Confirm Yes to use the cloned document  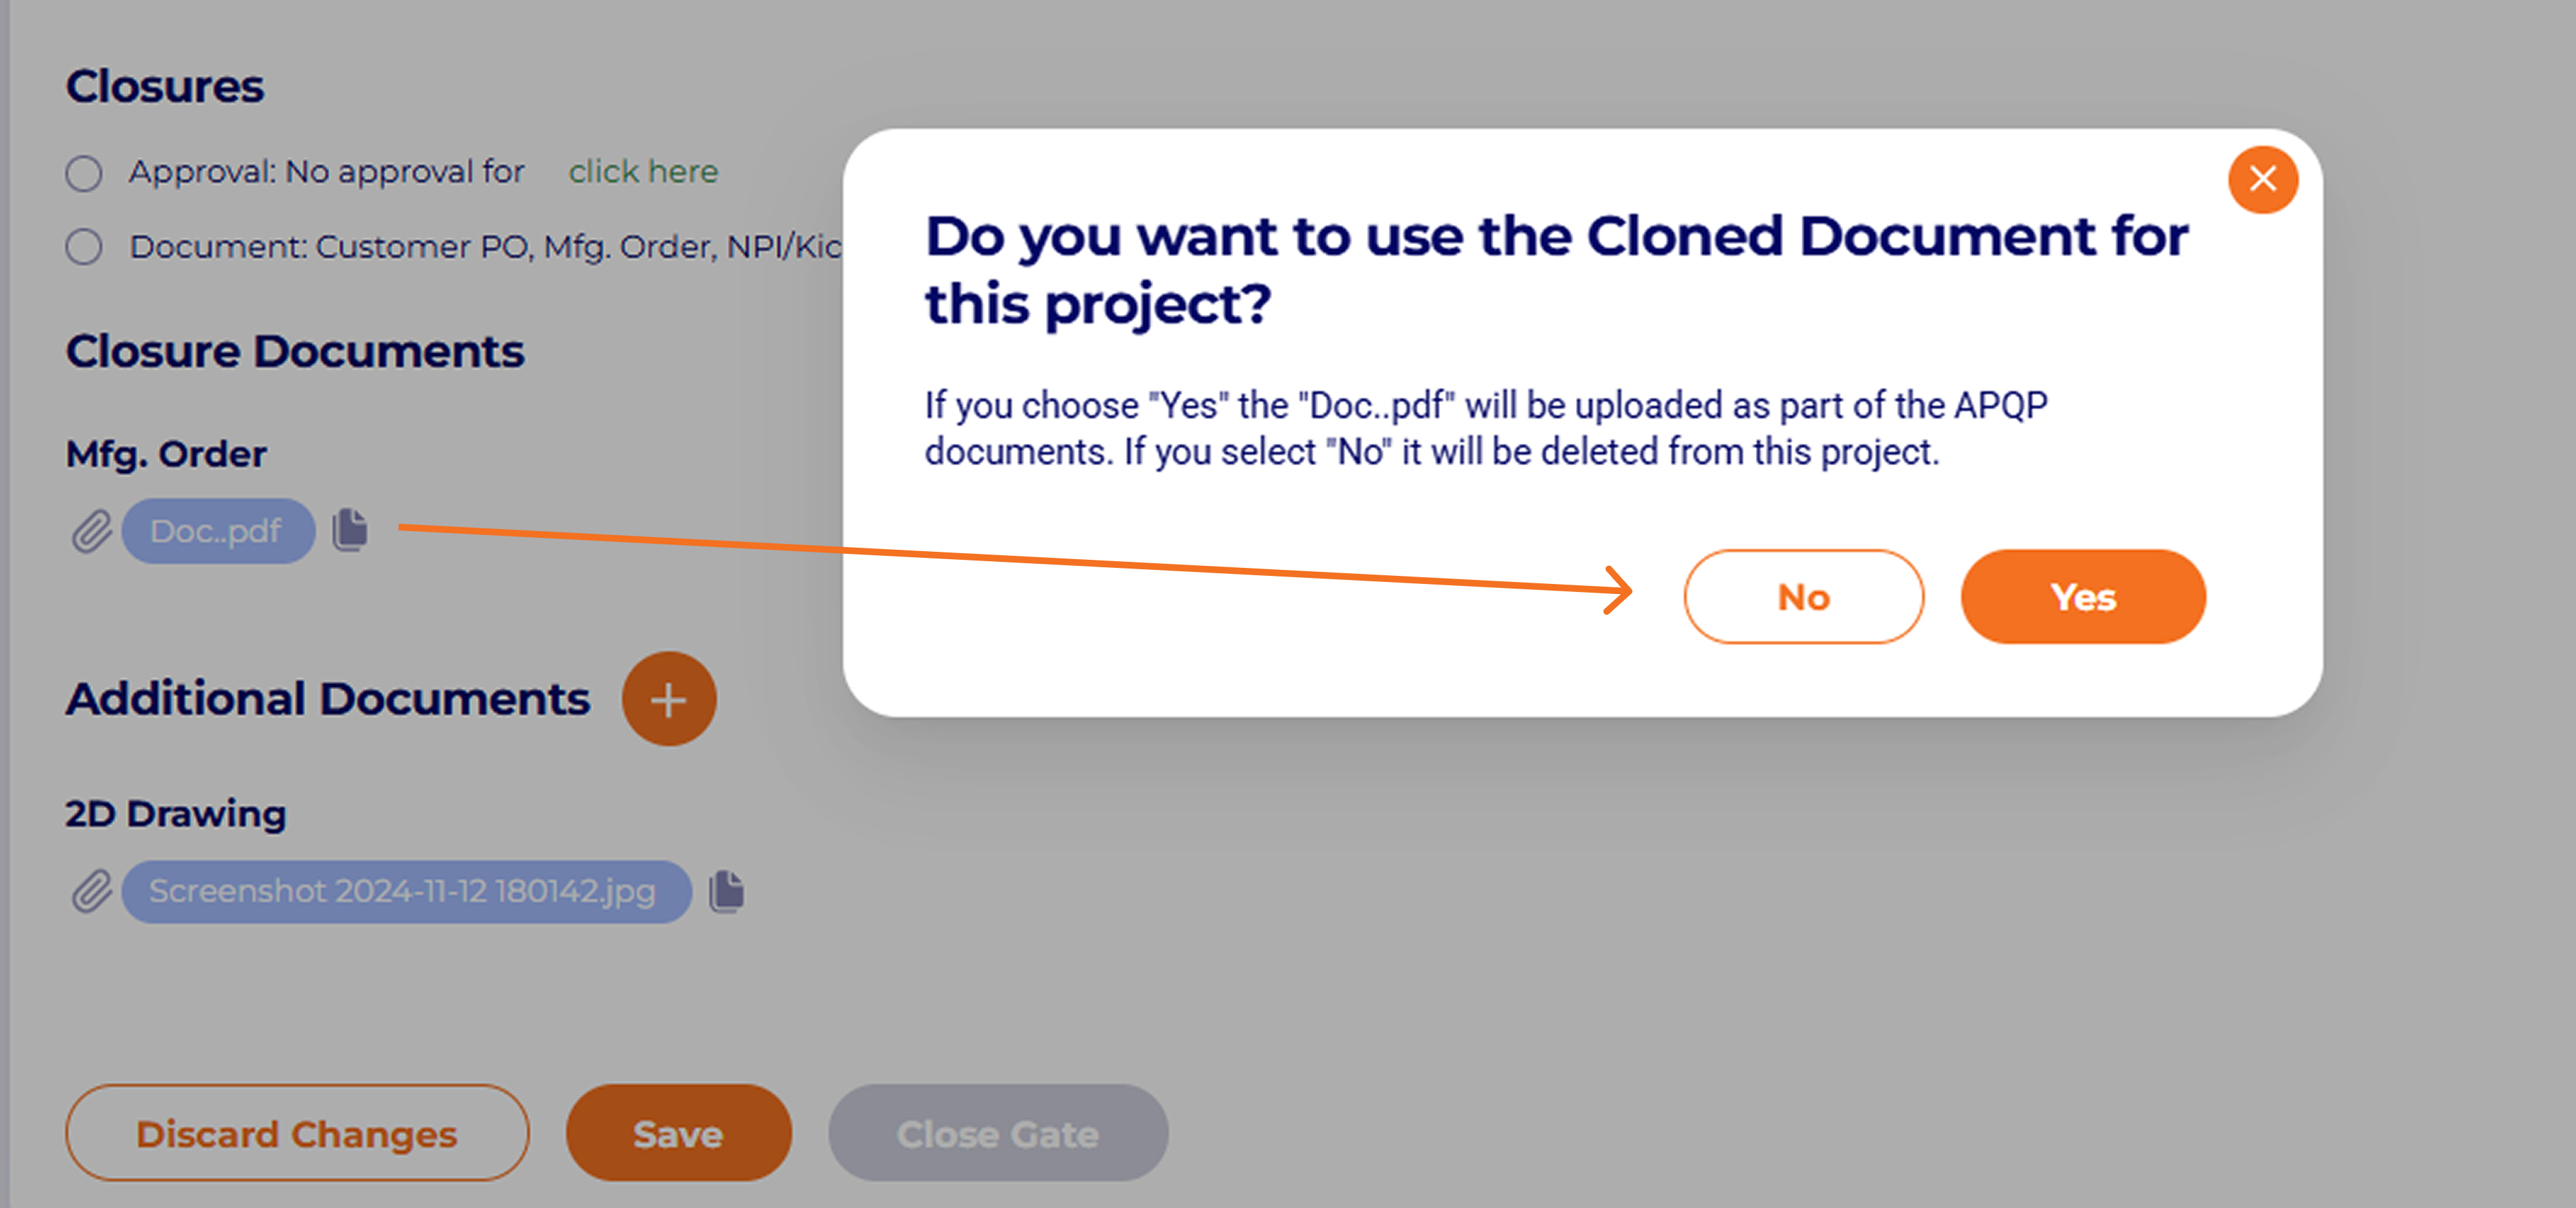coord(2083,597)
